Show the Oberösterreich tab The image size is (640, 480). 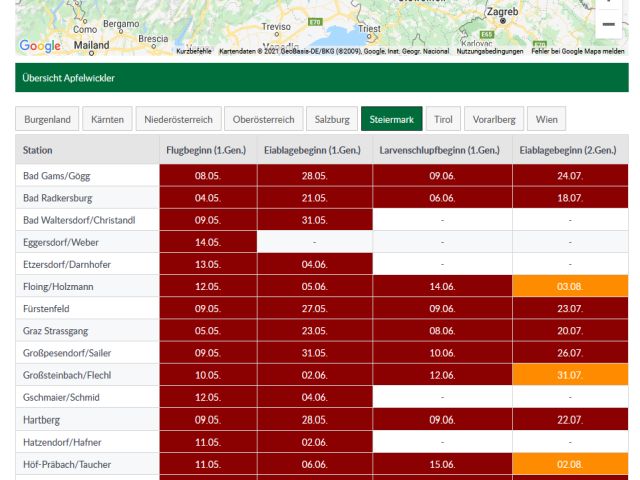[263, 119]
